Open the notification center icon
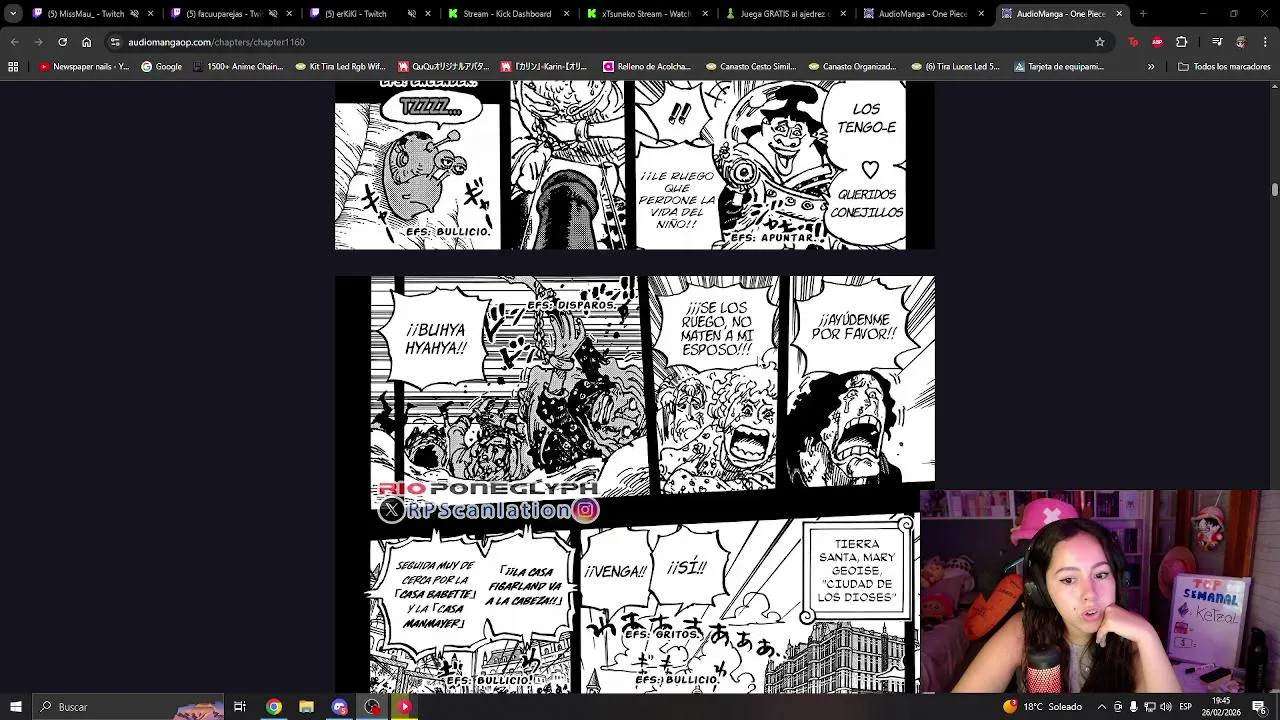Viewport: 1280px width, 720px height. (x=1259, y=707)
